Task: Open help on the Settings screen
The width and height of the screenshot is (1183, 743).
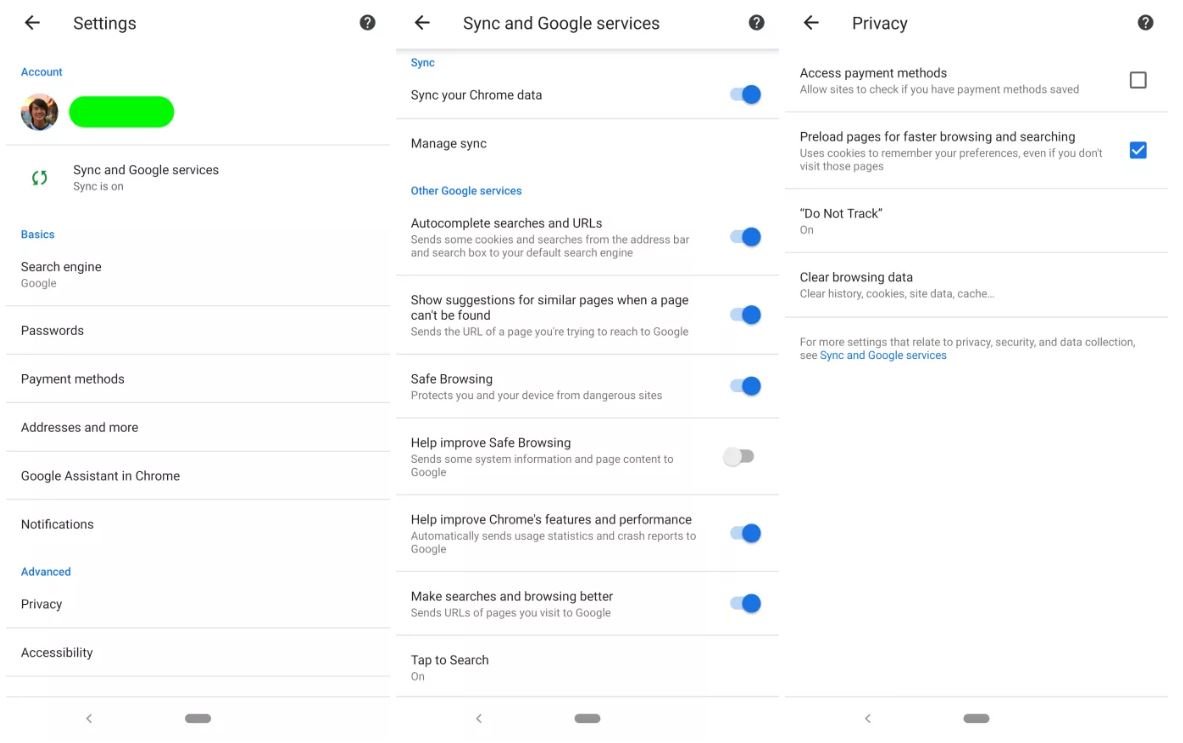Action: coord(368,23)
